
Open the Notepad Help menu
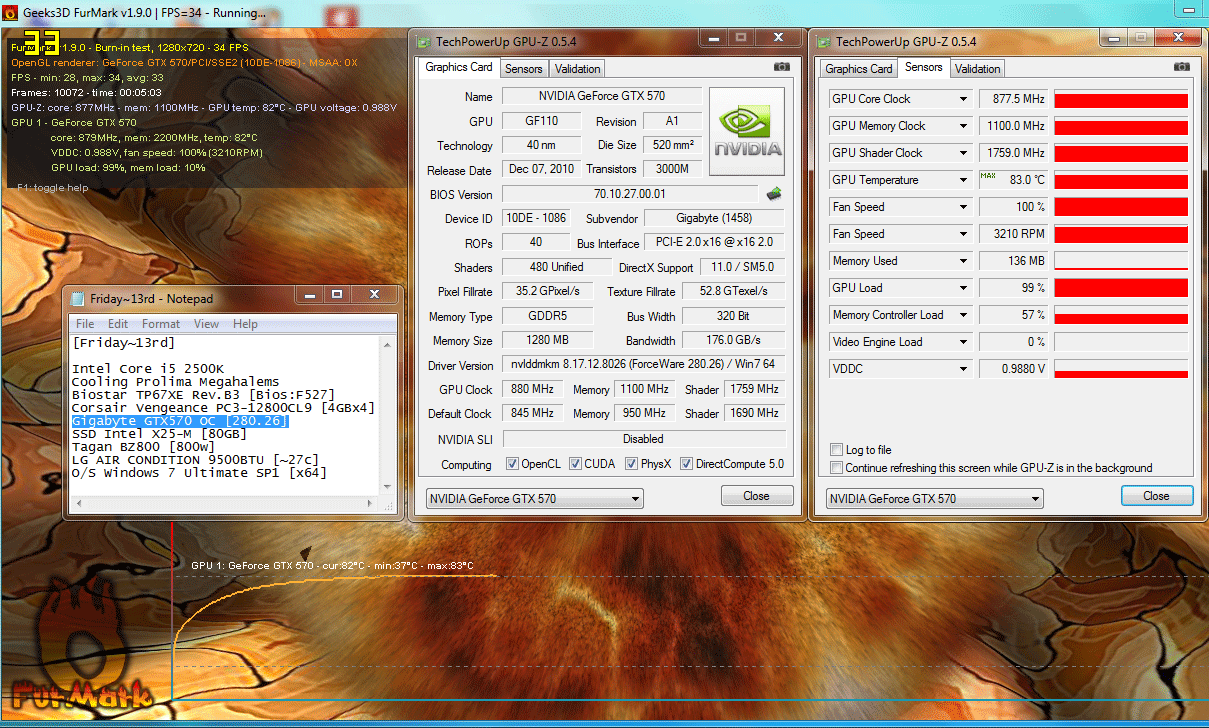(x=246, y=324)
